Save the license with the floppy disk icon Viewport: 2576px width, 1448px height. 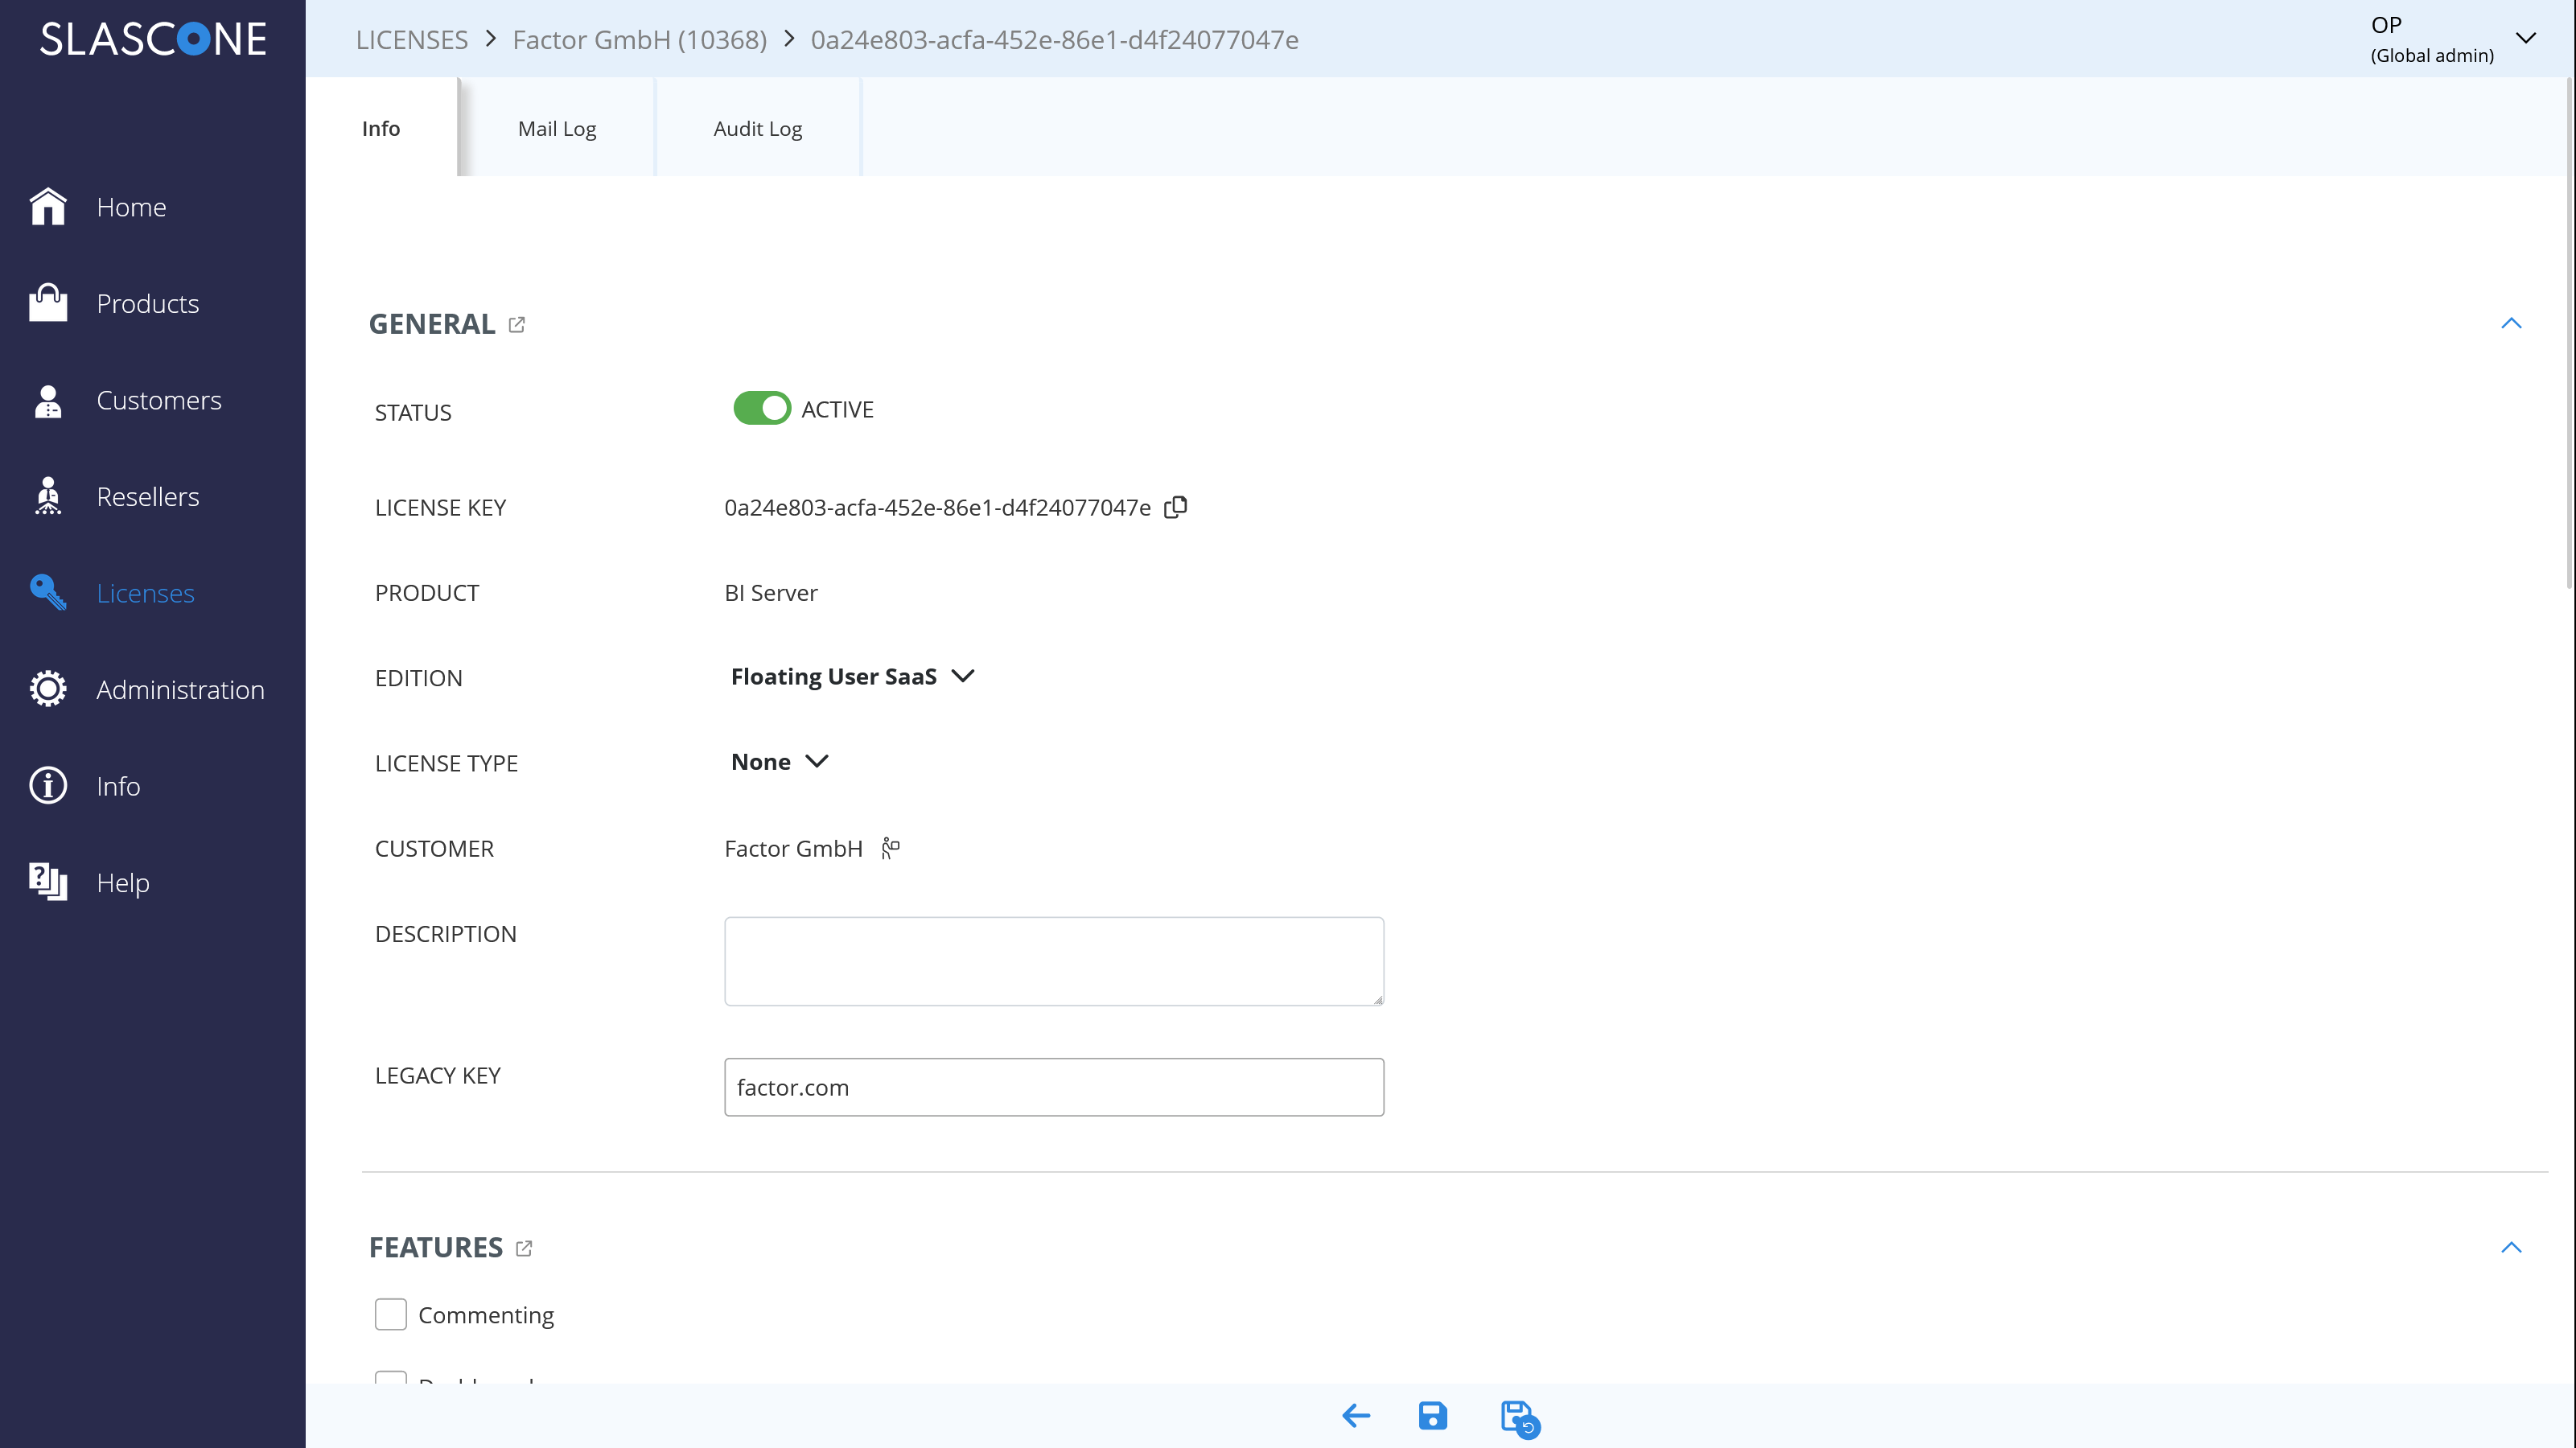point(1433,1416)
